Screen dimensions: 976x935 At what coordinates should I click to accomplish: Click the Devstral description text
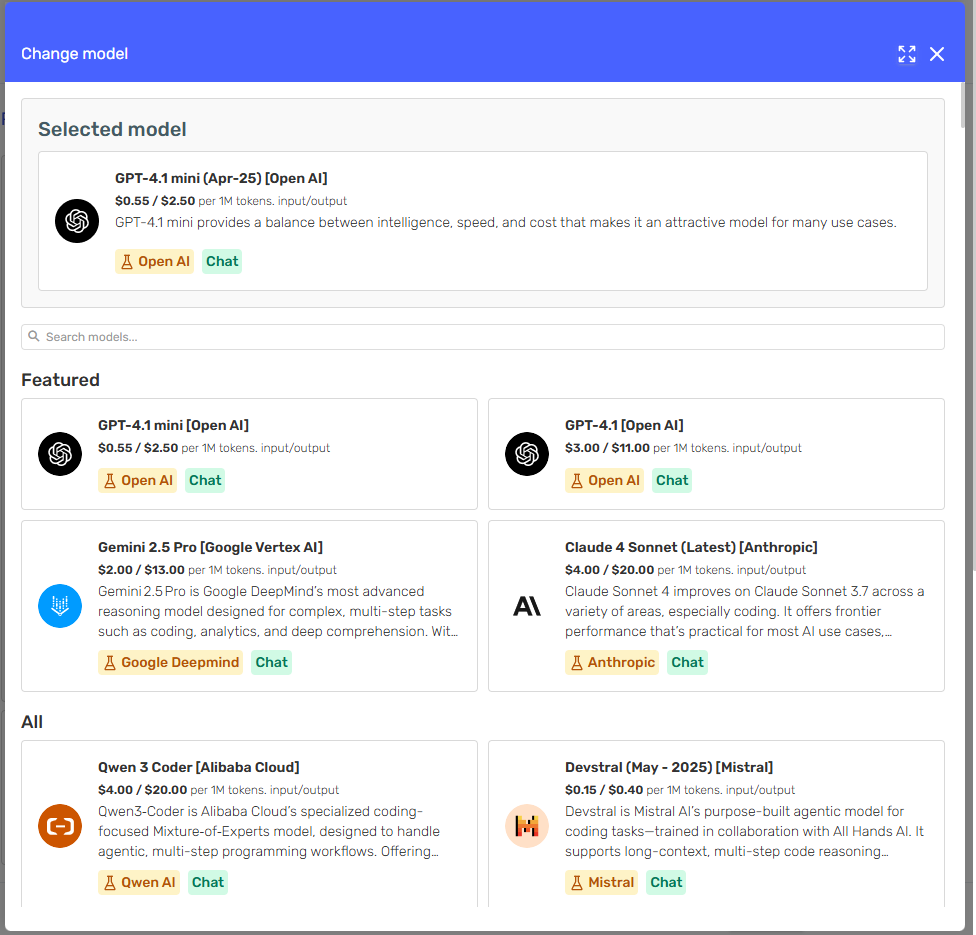744,832
